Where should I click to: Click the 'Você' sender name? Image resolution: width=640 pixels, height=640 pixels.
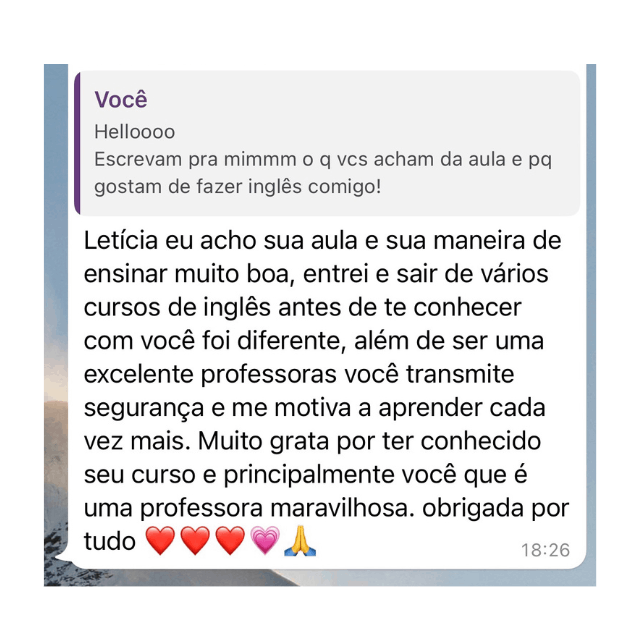pyautogui.click(x=121, y=100)
